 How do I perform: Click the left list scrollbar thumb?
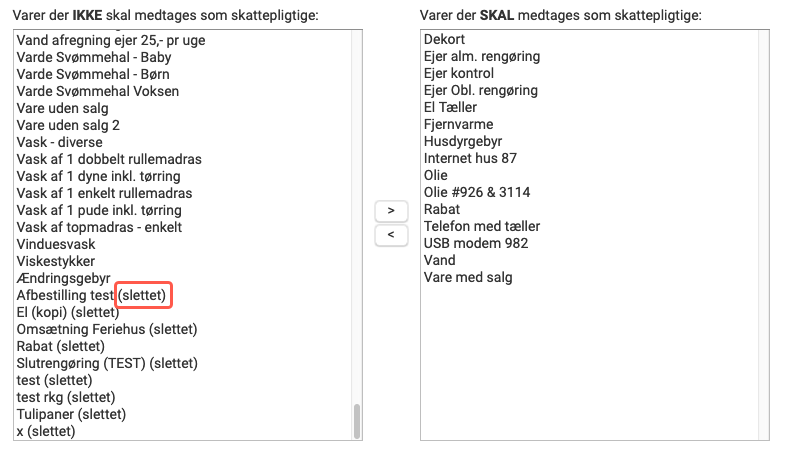point(357,421)
